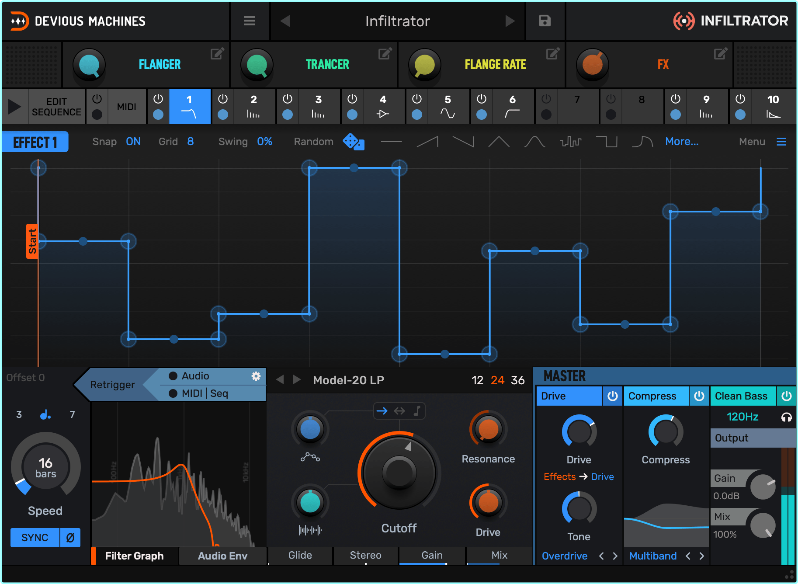
Task: Switch to next filter model arrow
Action: coord(297,380)
